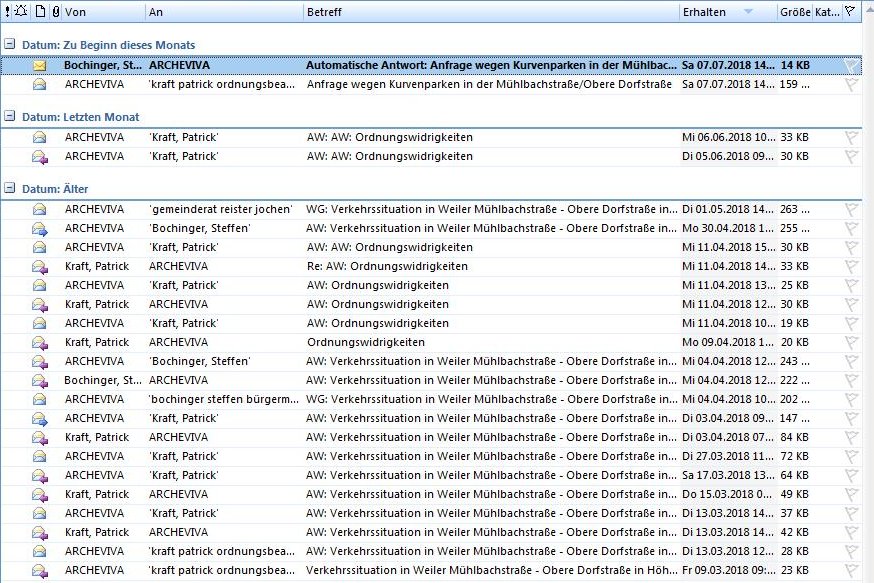Flag the Di 01.05.2018 WG: Verkehrssituation message
Viewport: 874px width, 583px height.
coord(851,210)
